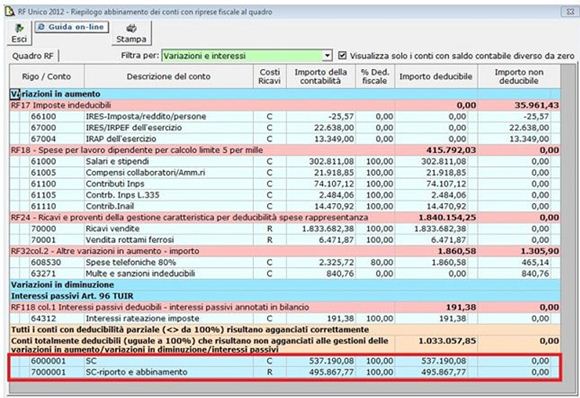Screen dimensions: 580x398
Task: Click the application icon in title bar
Action: click(x=10, y=11)
